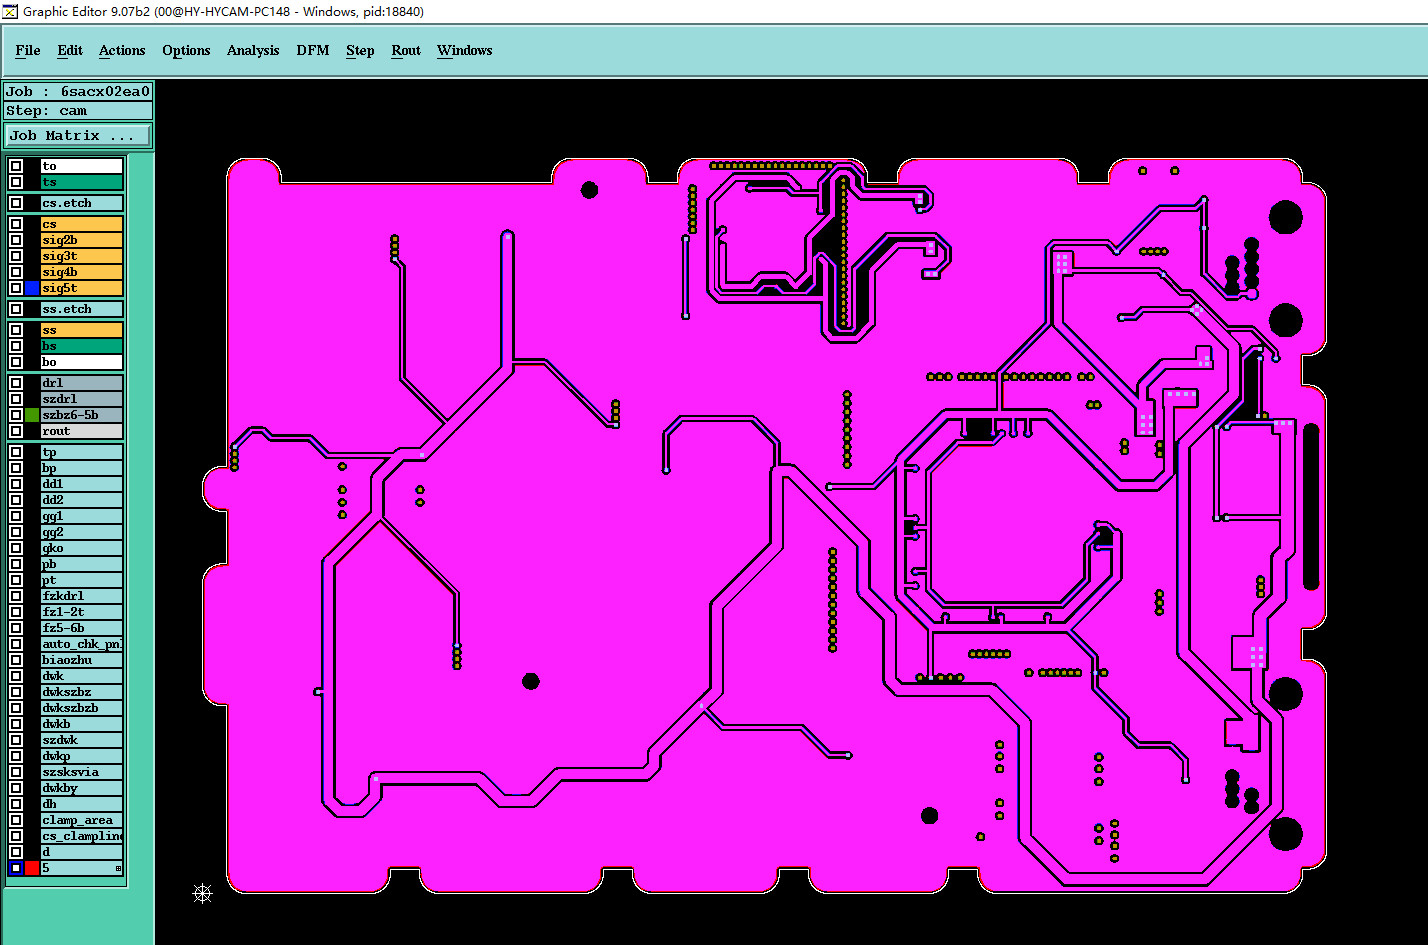Screen dimensions: 1428x945
Task: Toggle the checkbox for layer 5
Action: 16,868
